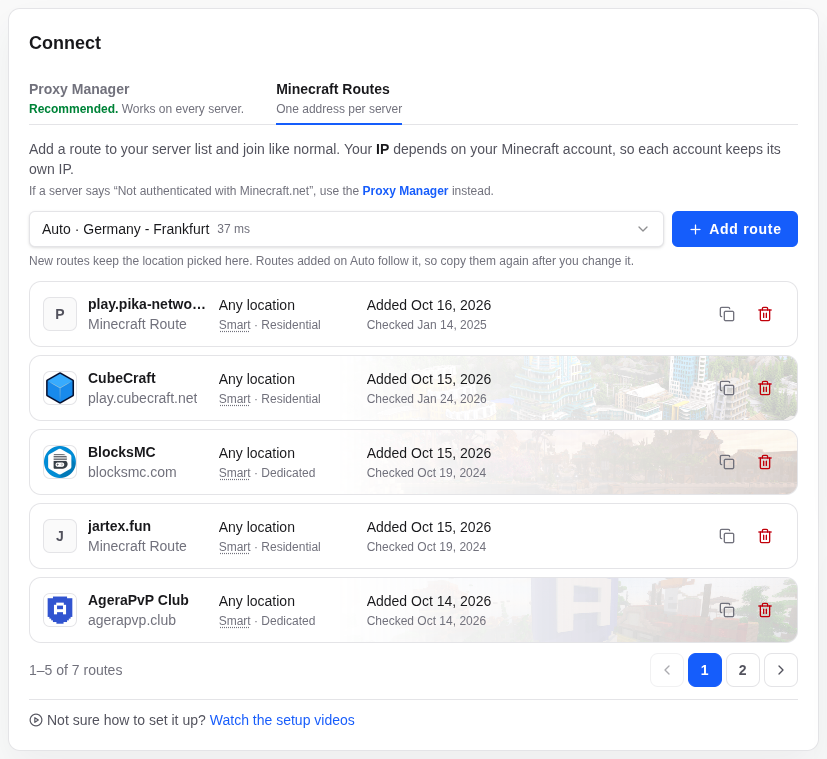Click the play.cubecraft.net address text
This screenshot has width=827, height=759.
[x=142, y=398]
